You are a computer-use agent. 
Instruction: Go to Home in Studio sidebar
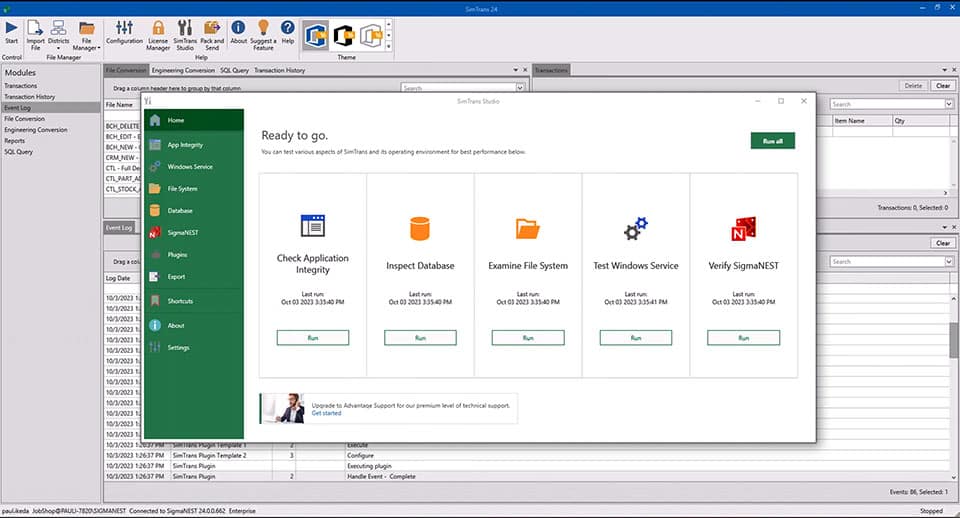click(194, 120)
